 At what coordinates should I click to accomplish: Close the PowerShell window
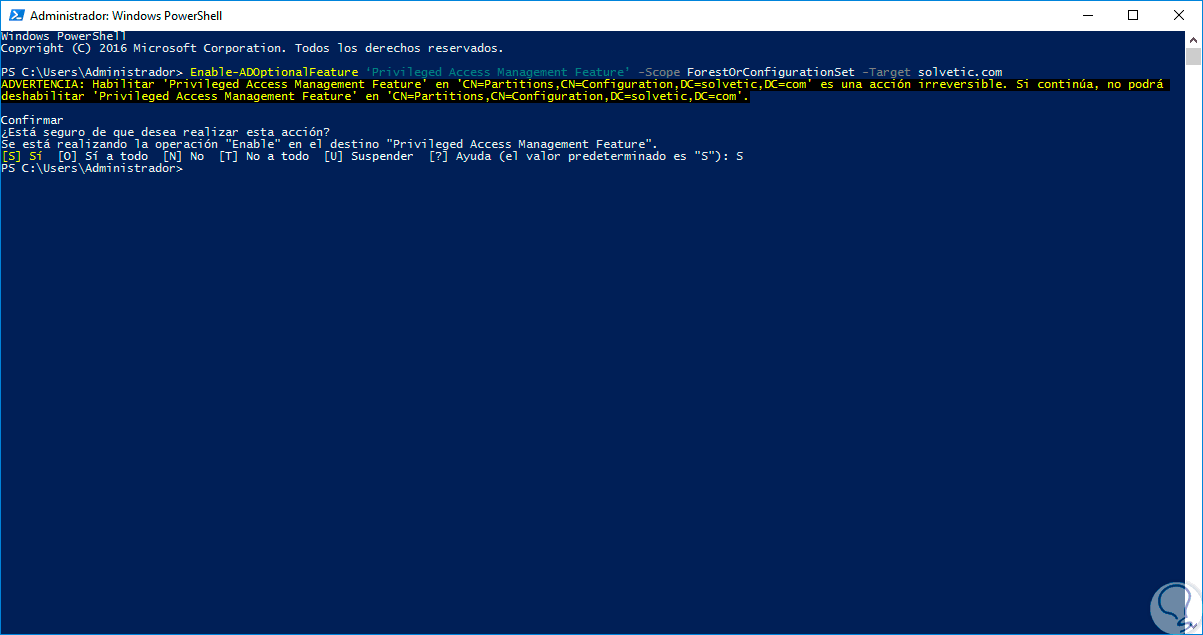click(1178, 15)
